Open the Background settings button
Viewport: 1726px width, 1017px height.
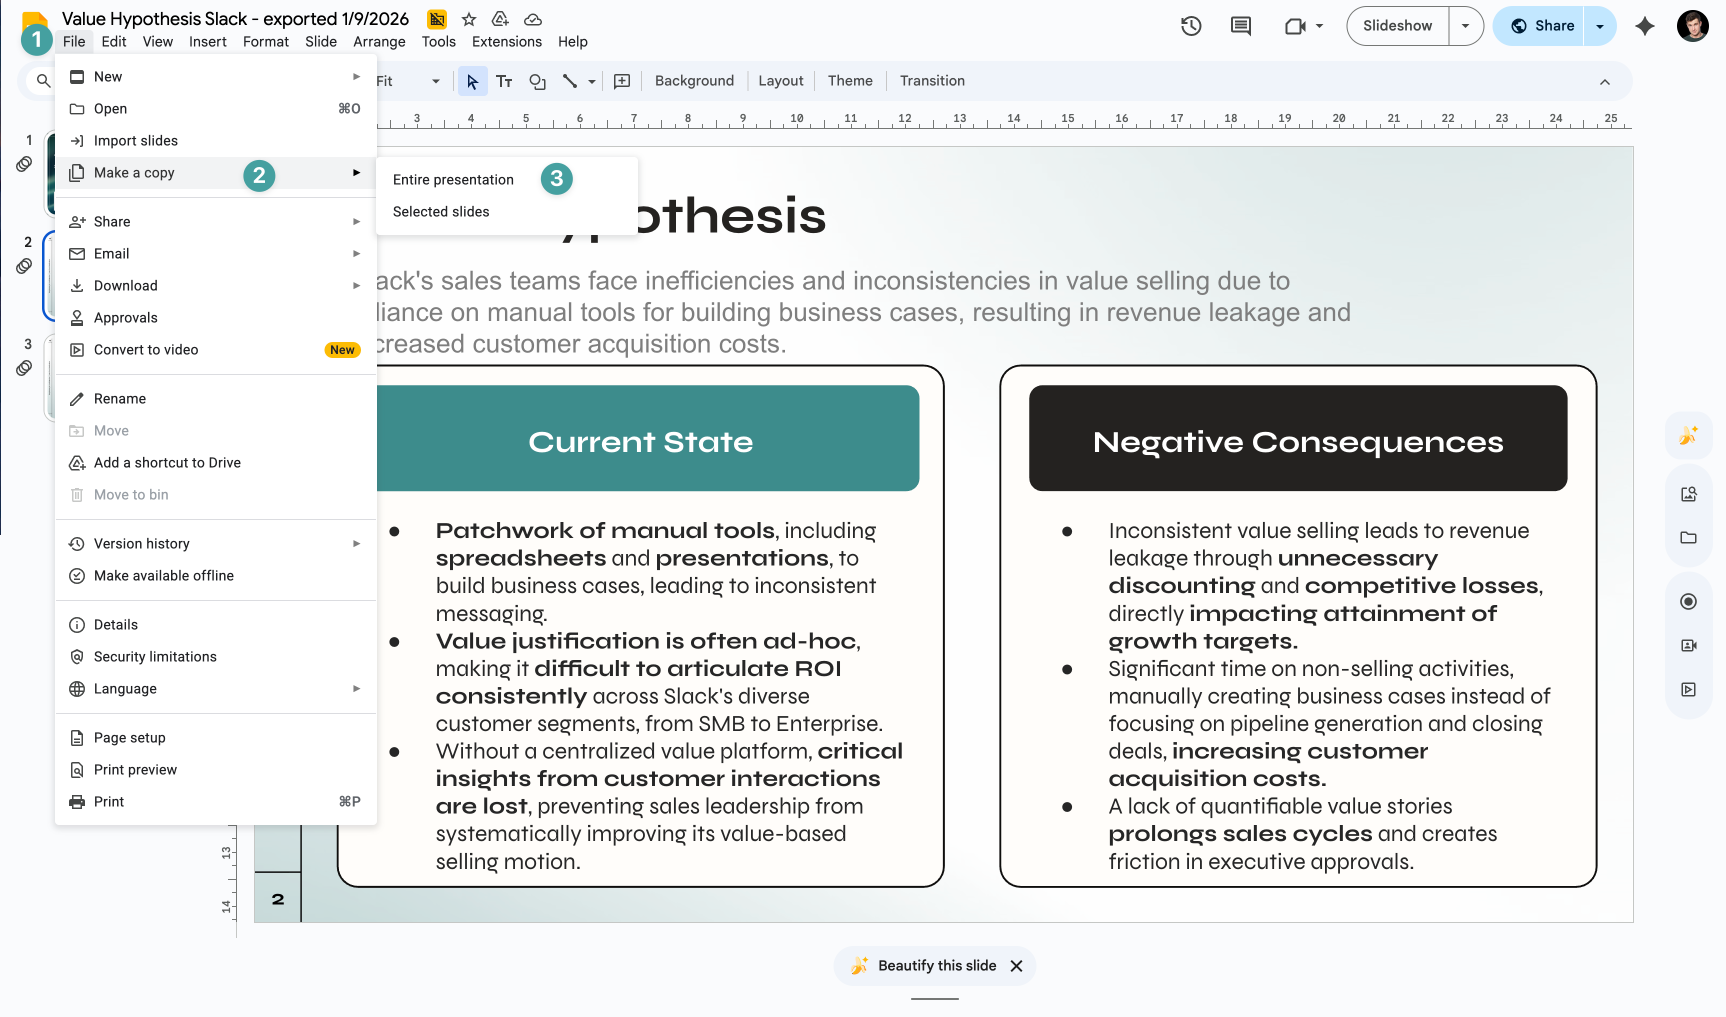point(694,81)
